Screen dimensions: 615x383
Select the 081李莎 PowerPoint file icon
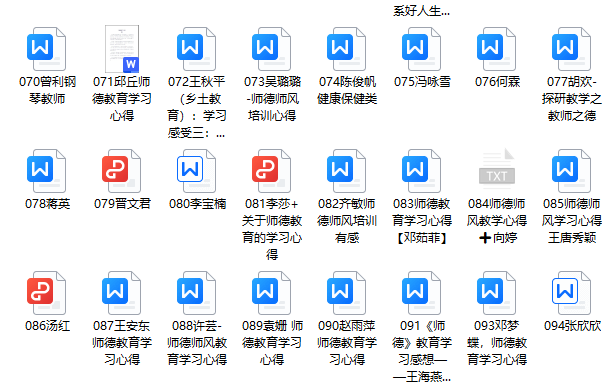[x=271, y=171]
